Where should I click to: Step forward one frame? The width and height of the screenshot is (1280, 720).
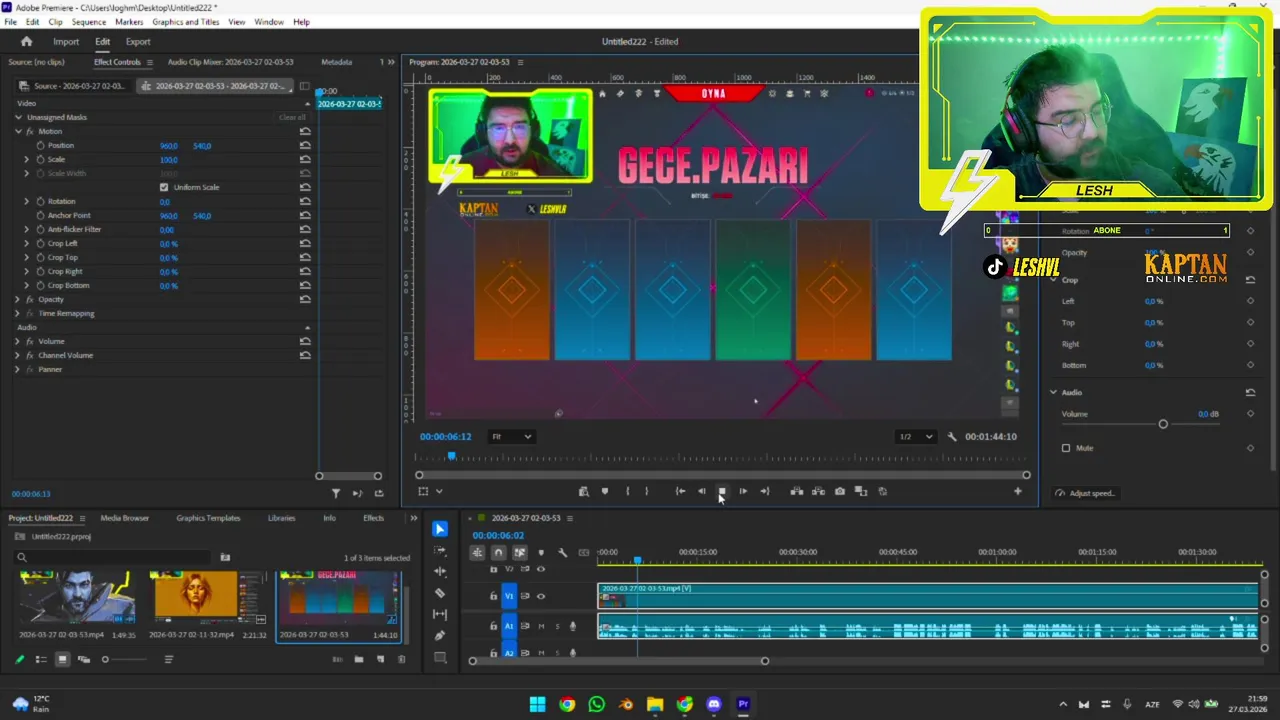[x=743, y=491]
